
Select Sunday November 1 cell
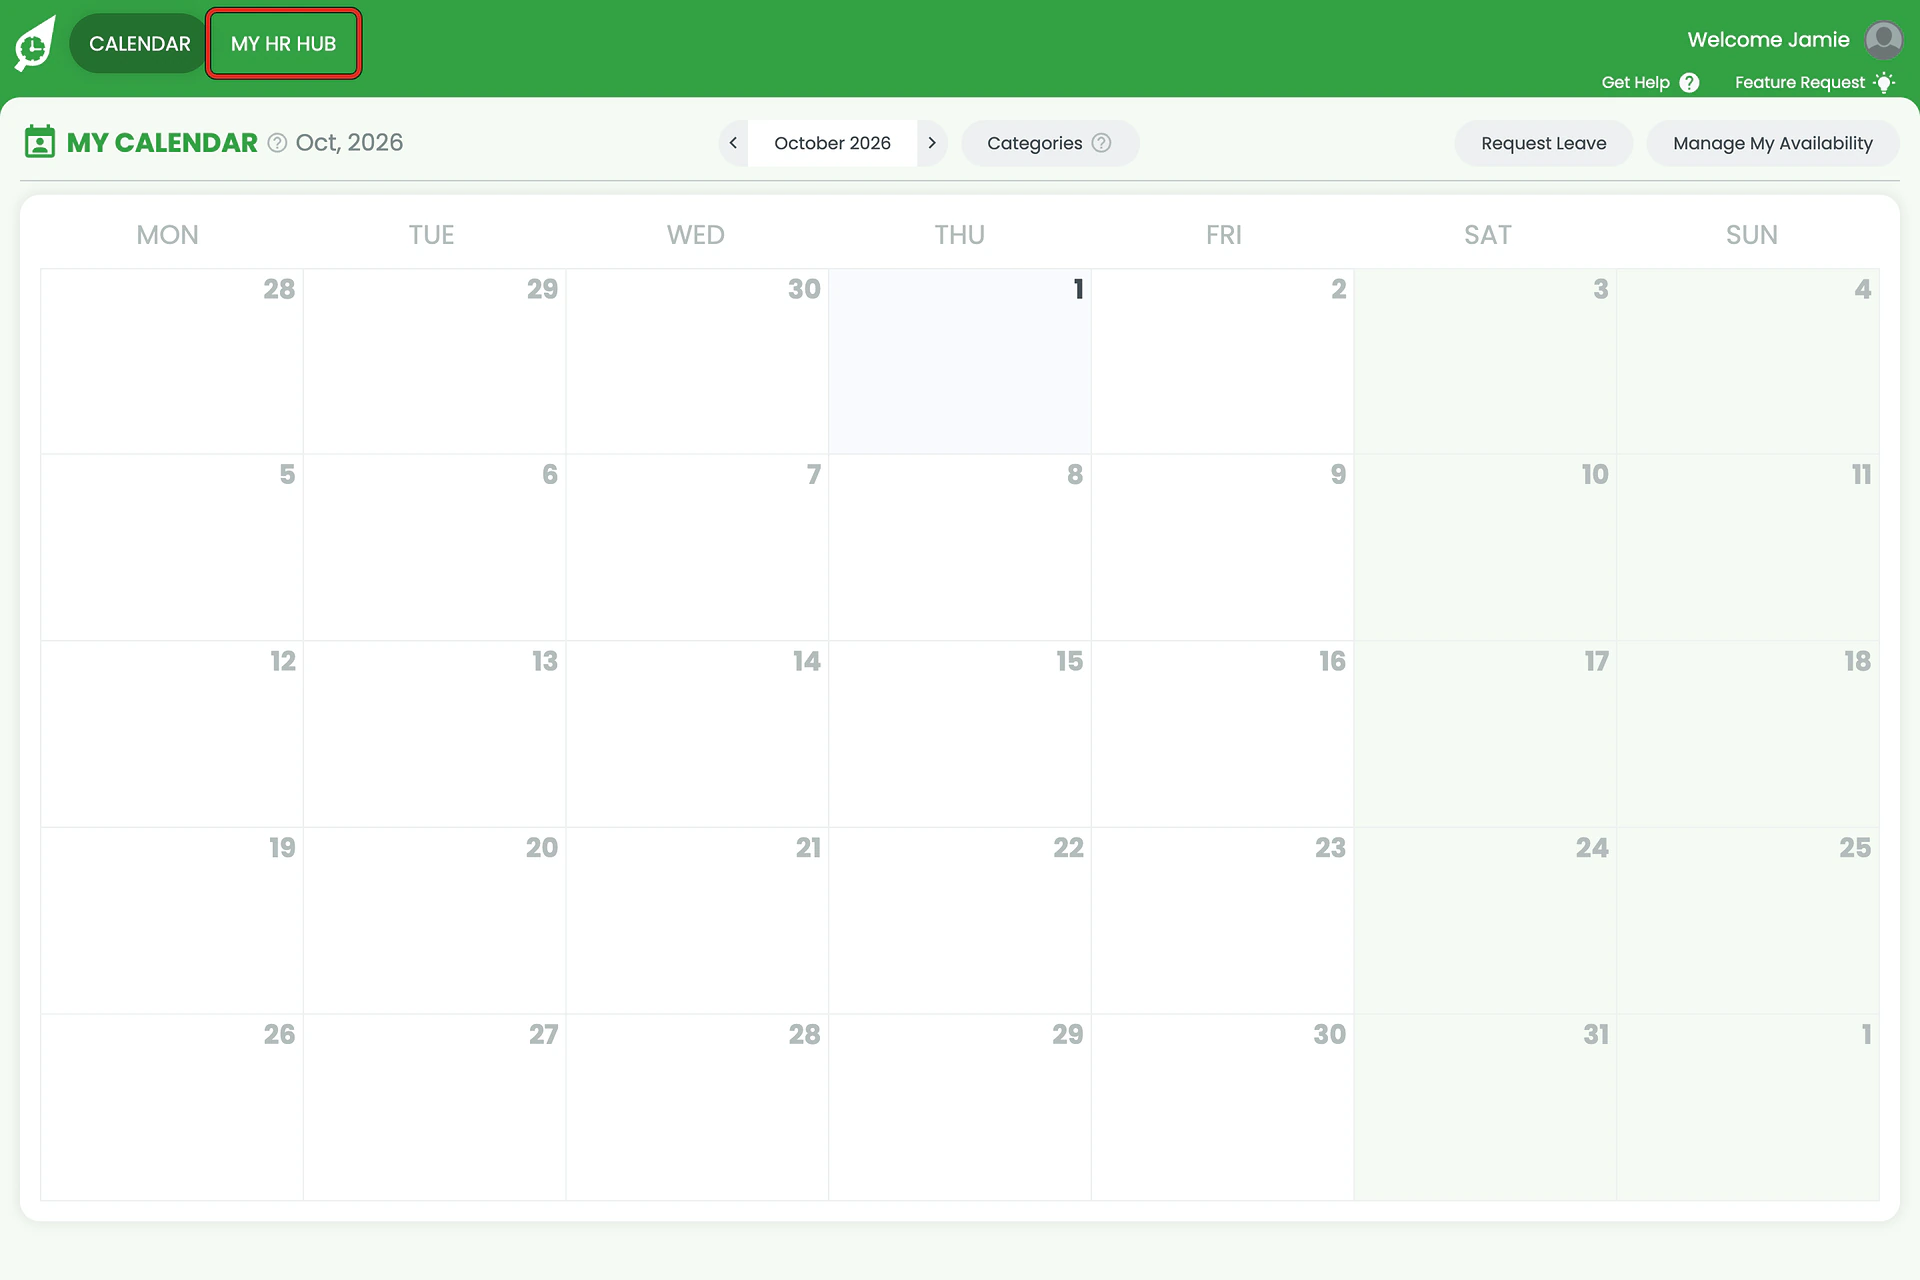[x=1748, y=1108]
